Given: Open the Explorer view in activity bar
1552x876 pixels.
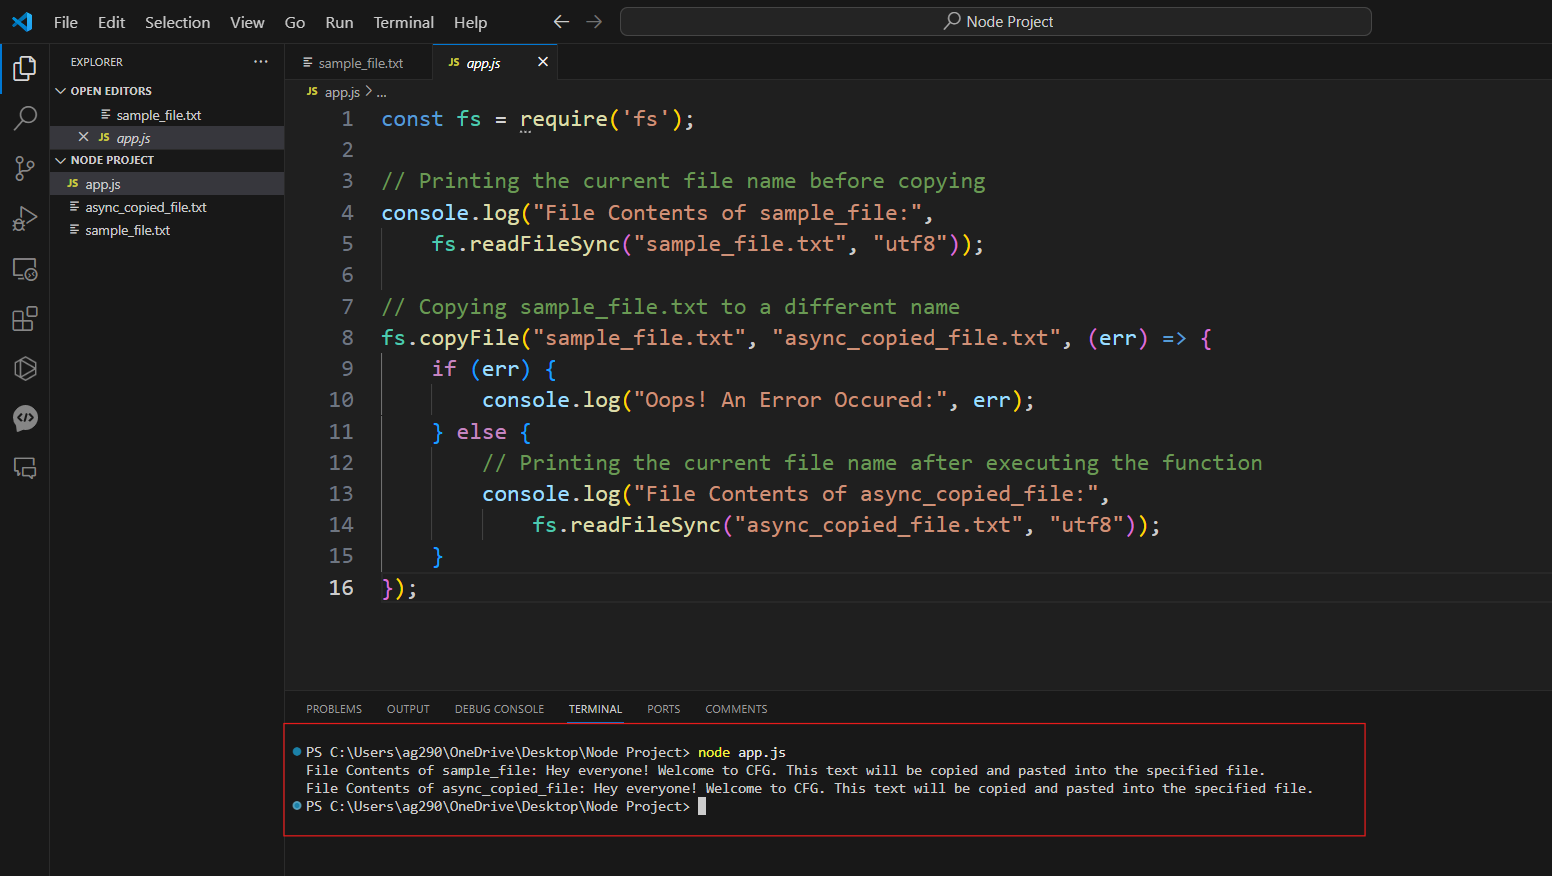Looking at the screenshot, I should [x=25, y=68].
